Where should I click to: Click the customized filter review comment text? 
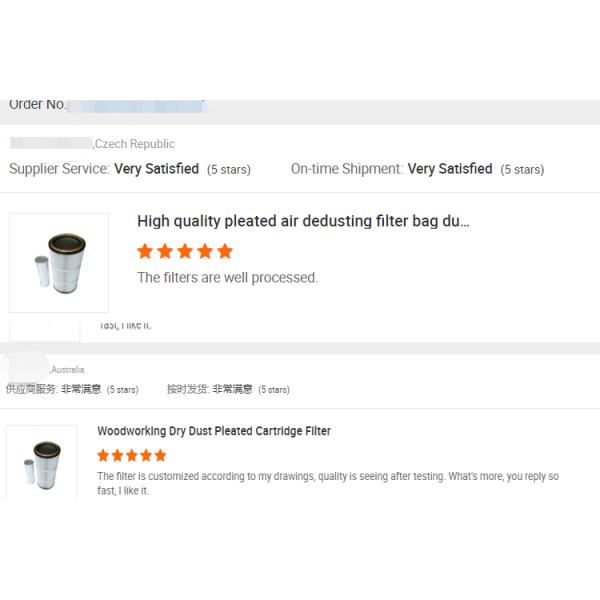click(x=328, y=483)
